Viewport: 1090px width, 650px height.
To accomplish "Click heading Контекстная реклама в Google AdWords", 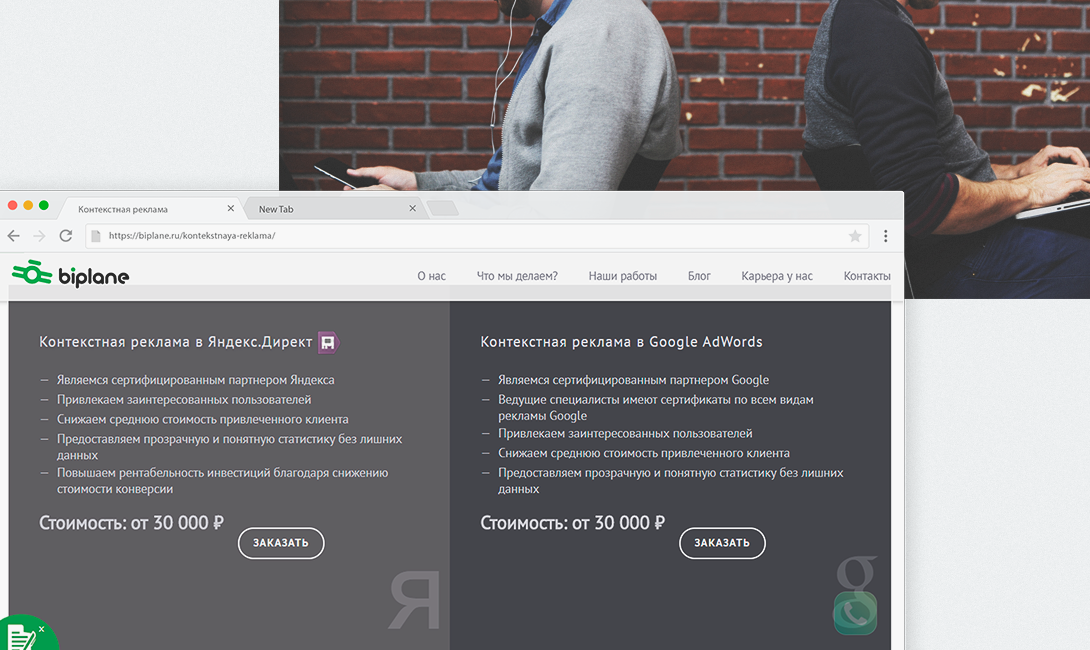I will click(621, 342).
